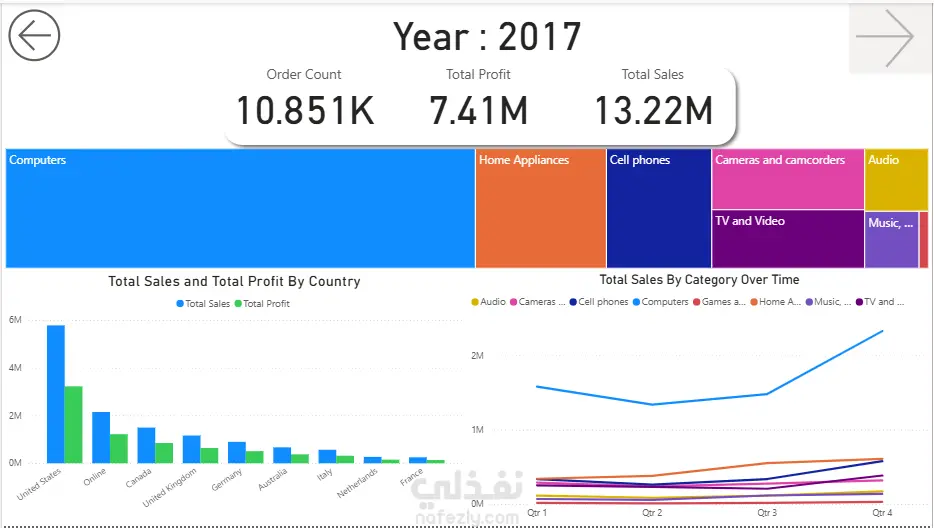The width and height of the screenshot is (934, 528).
Task: Select the yellow Audio treemap tile
Action: (896, 179)
